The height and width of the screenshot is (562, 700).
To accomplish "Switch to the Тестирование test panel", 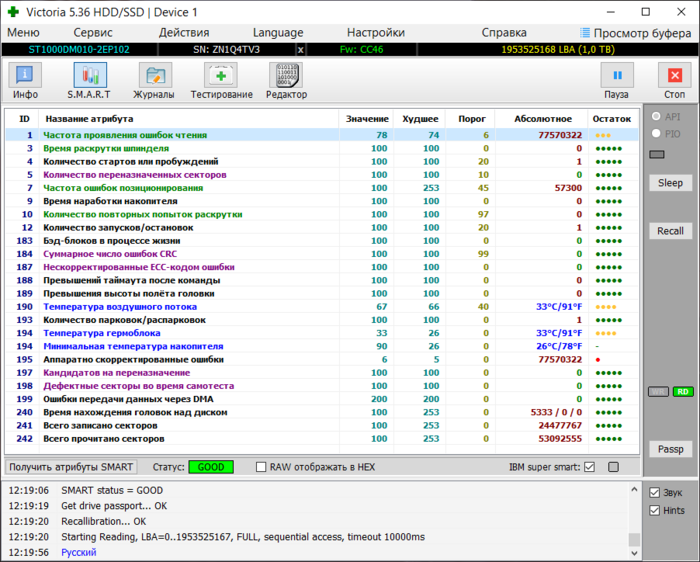I will (221, 75).
